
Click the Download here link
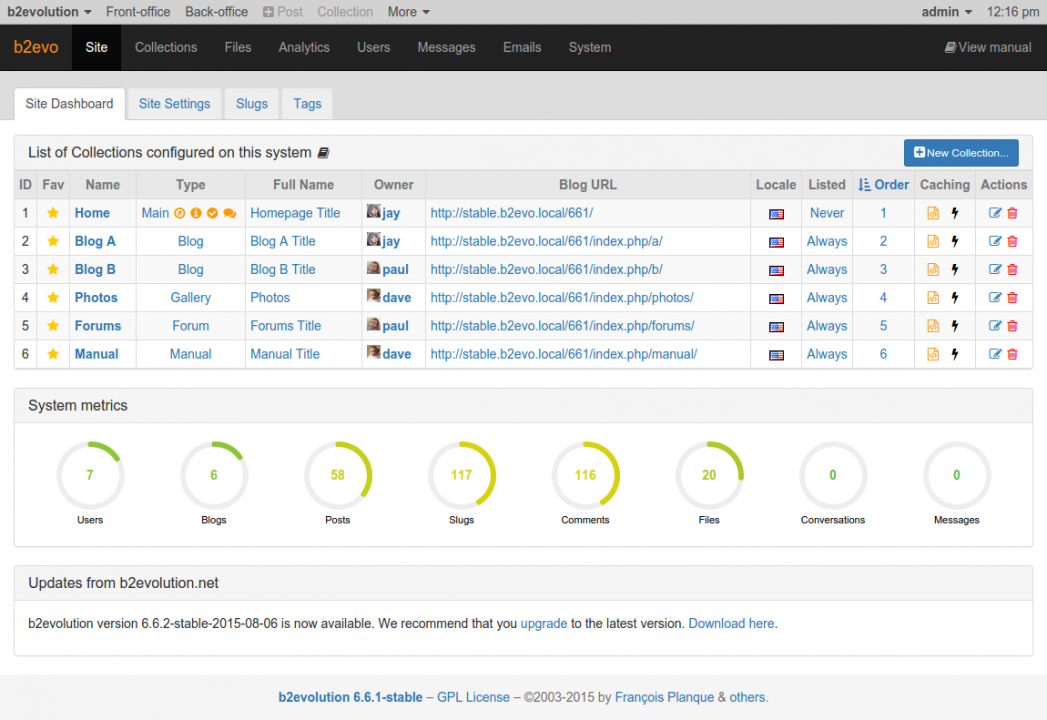[731, 624]
